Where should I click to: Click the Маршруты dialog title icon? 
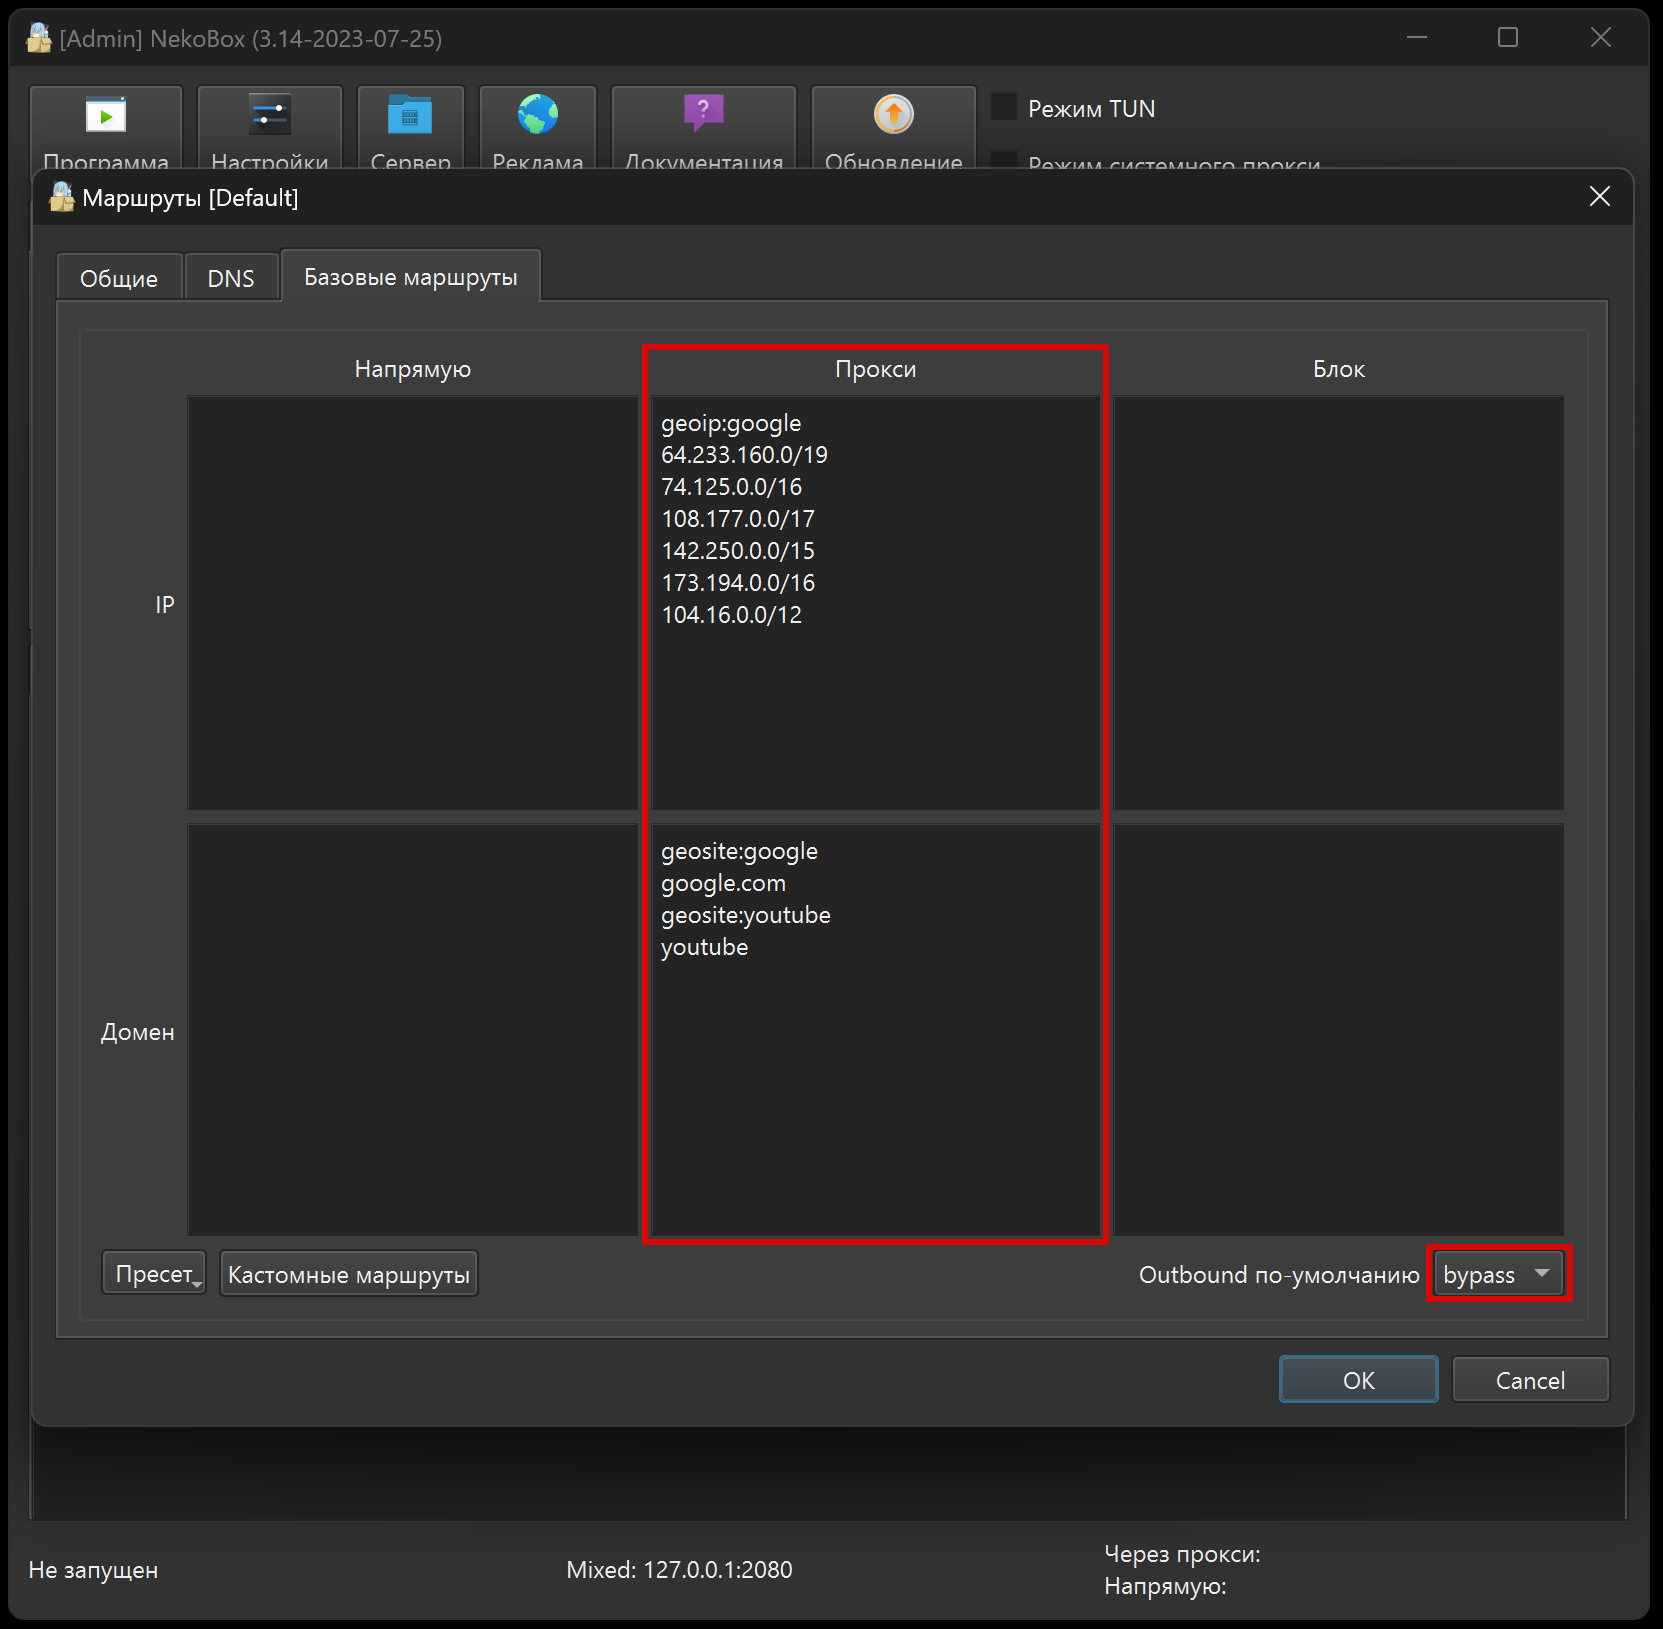62,197
